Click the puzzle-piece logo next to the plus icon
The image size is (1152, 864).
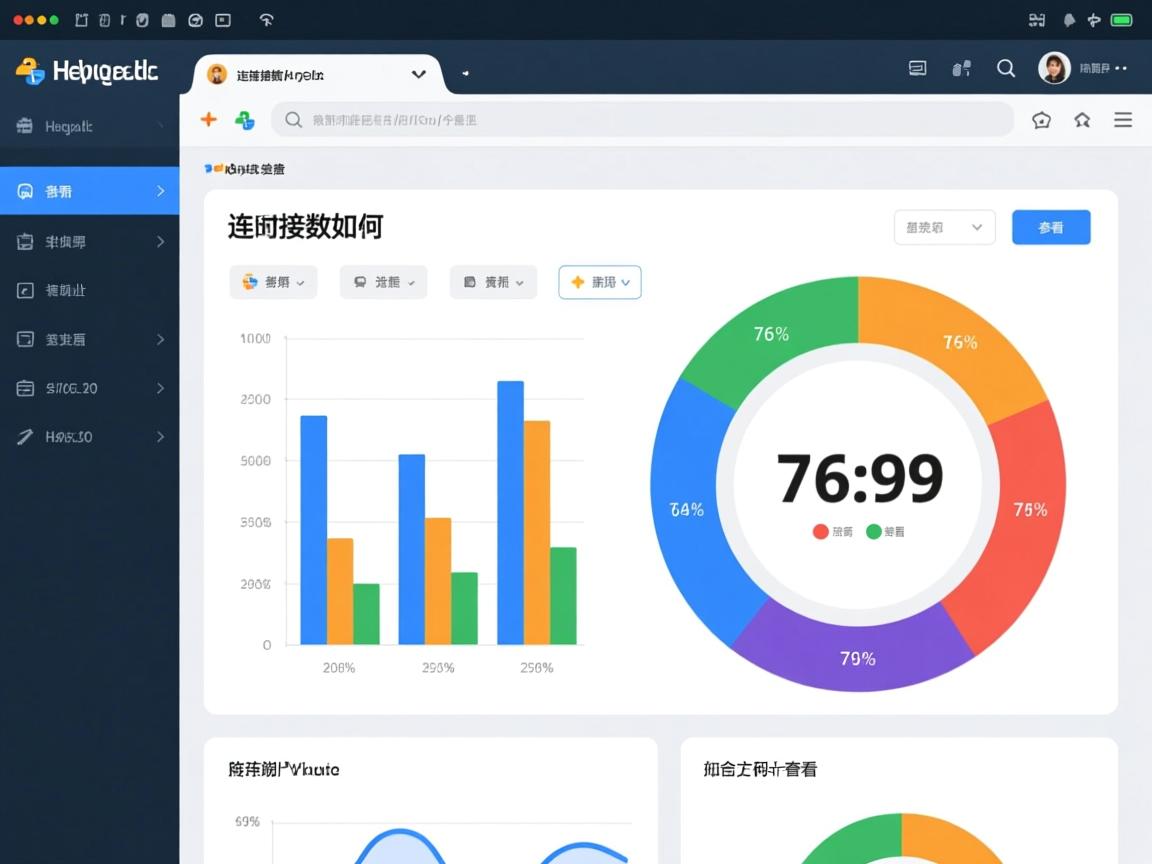245,119
